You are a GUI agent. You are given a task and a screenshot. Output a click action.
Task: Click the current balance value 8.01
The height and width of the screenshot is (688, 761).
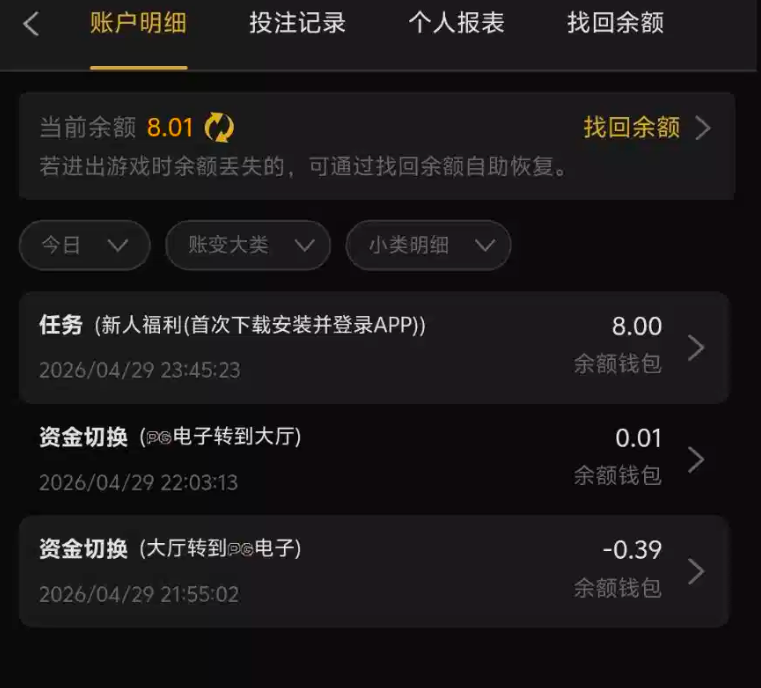(170, 128)
